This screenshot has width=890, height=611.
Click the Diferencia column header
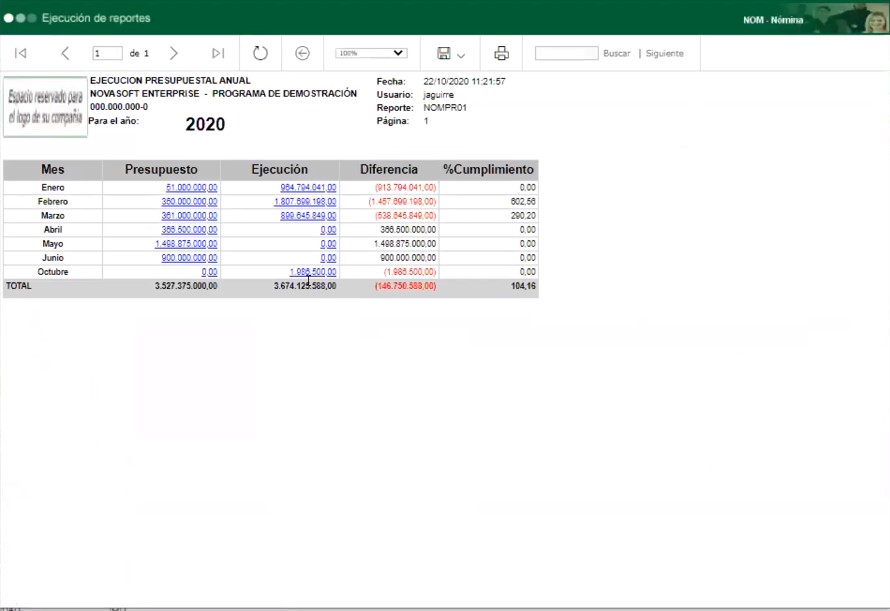[389, 169]
